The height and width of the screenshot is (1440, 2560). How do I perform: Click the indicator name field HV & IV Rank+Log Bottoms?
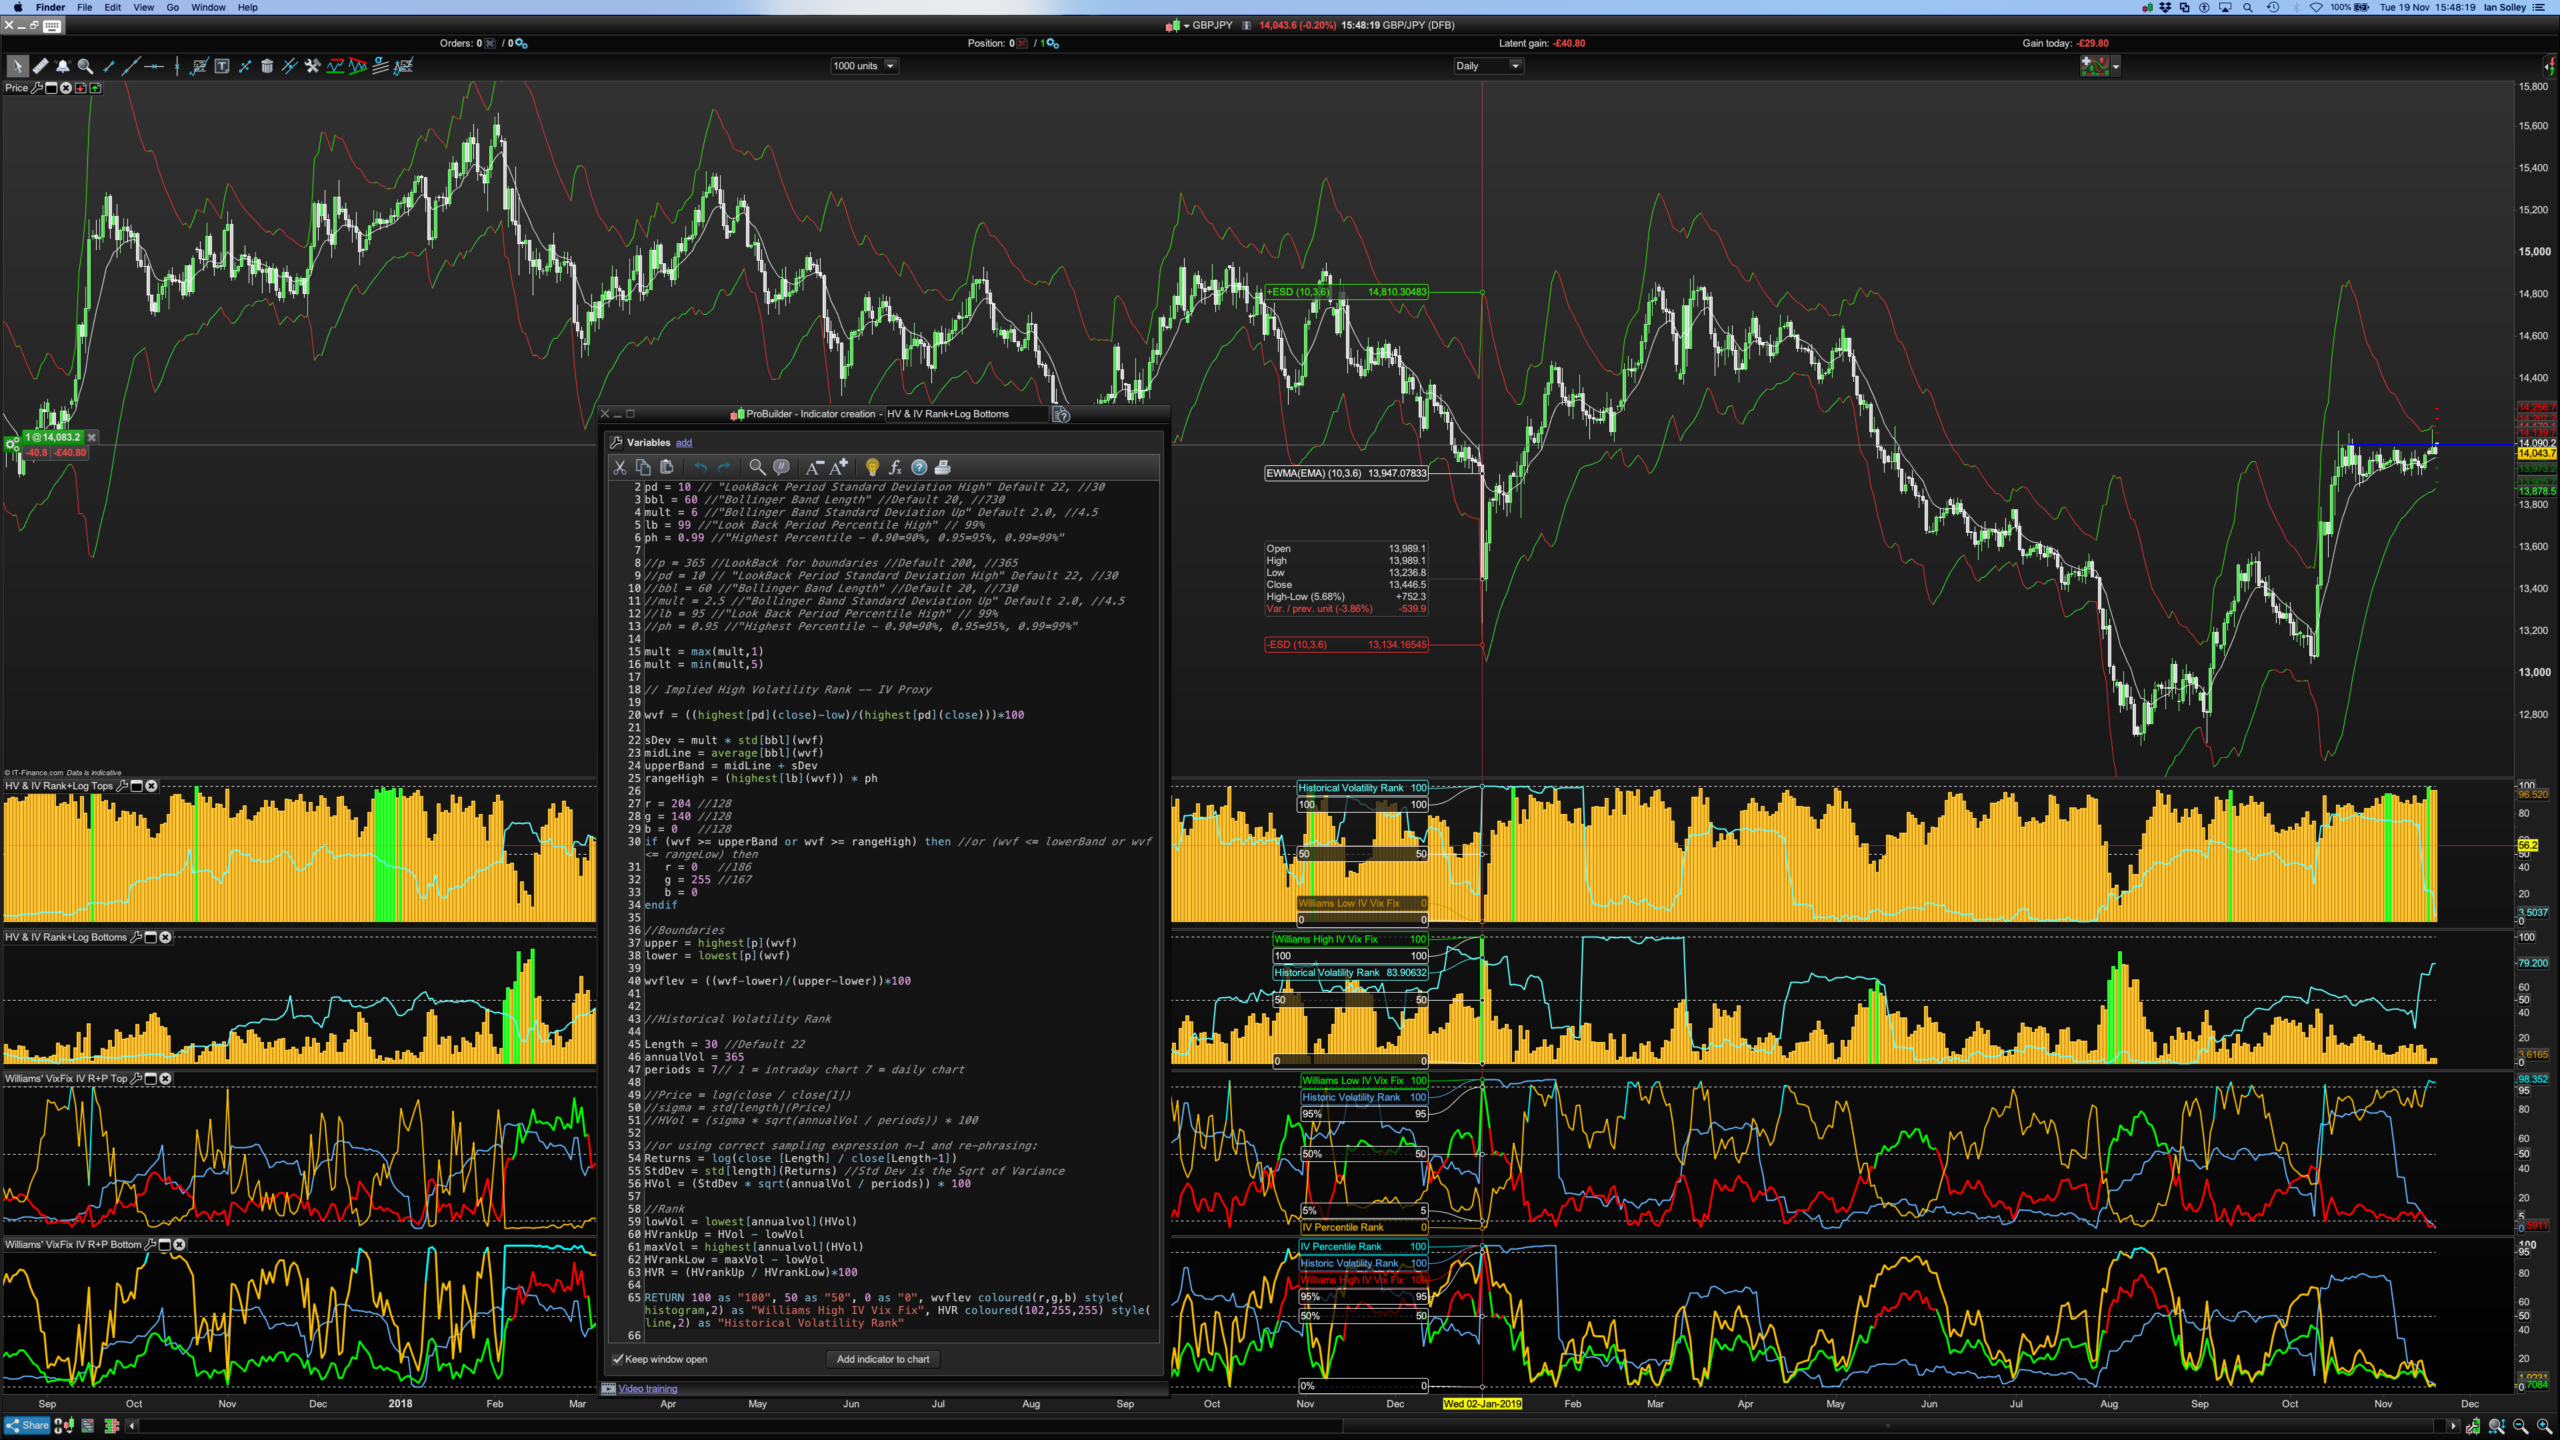pos(964,414)
